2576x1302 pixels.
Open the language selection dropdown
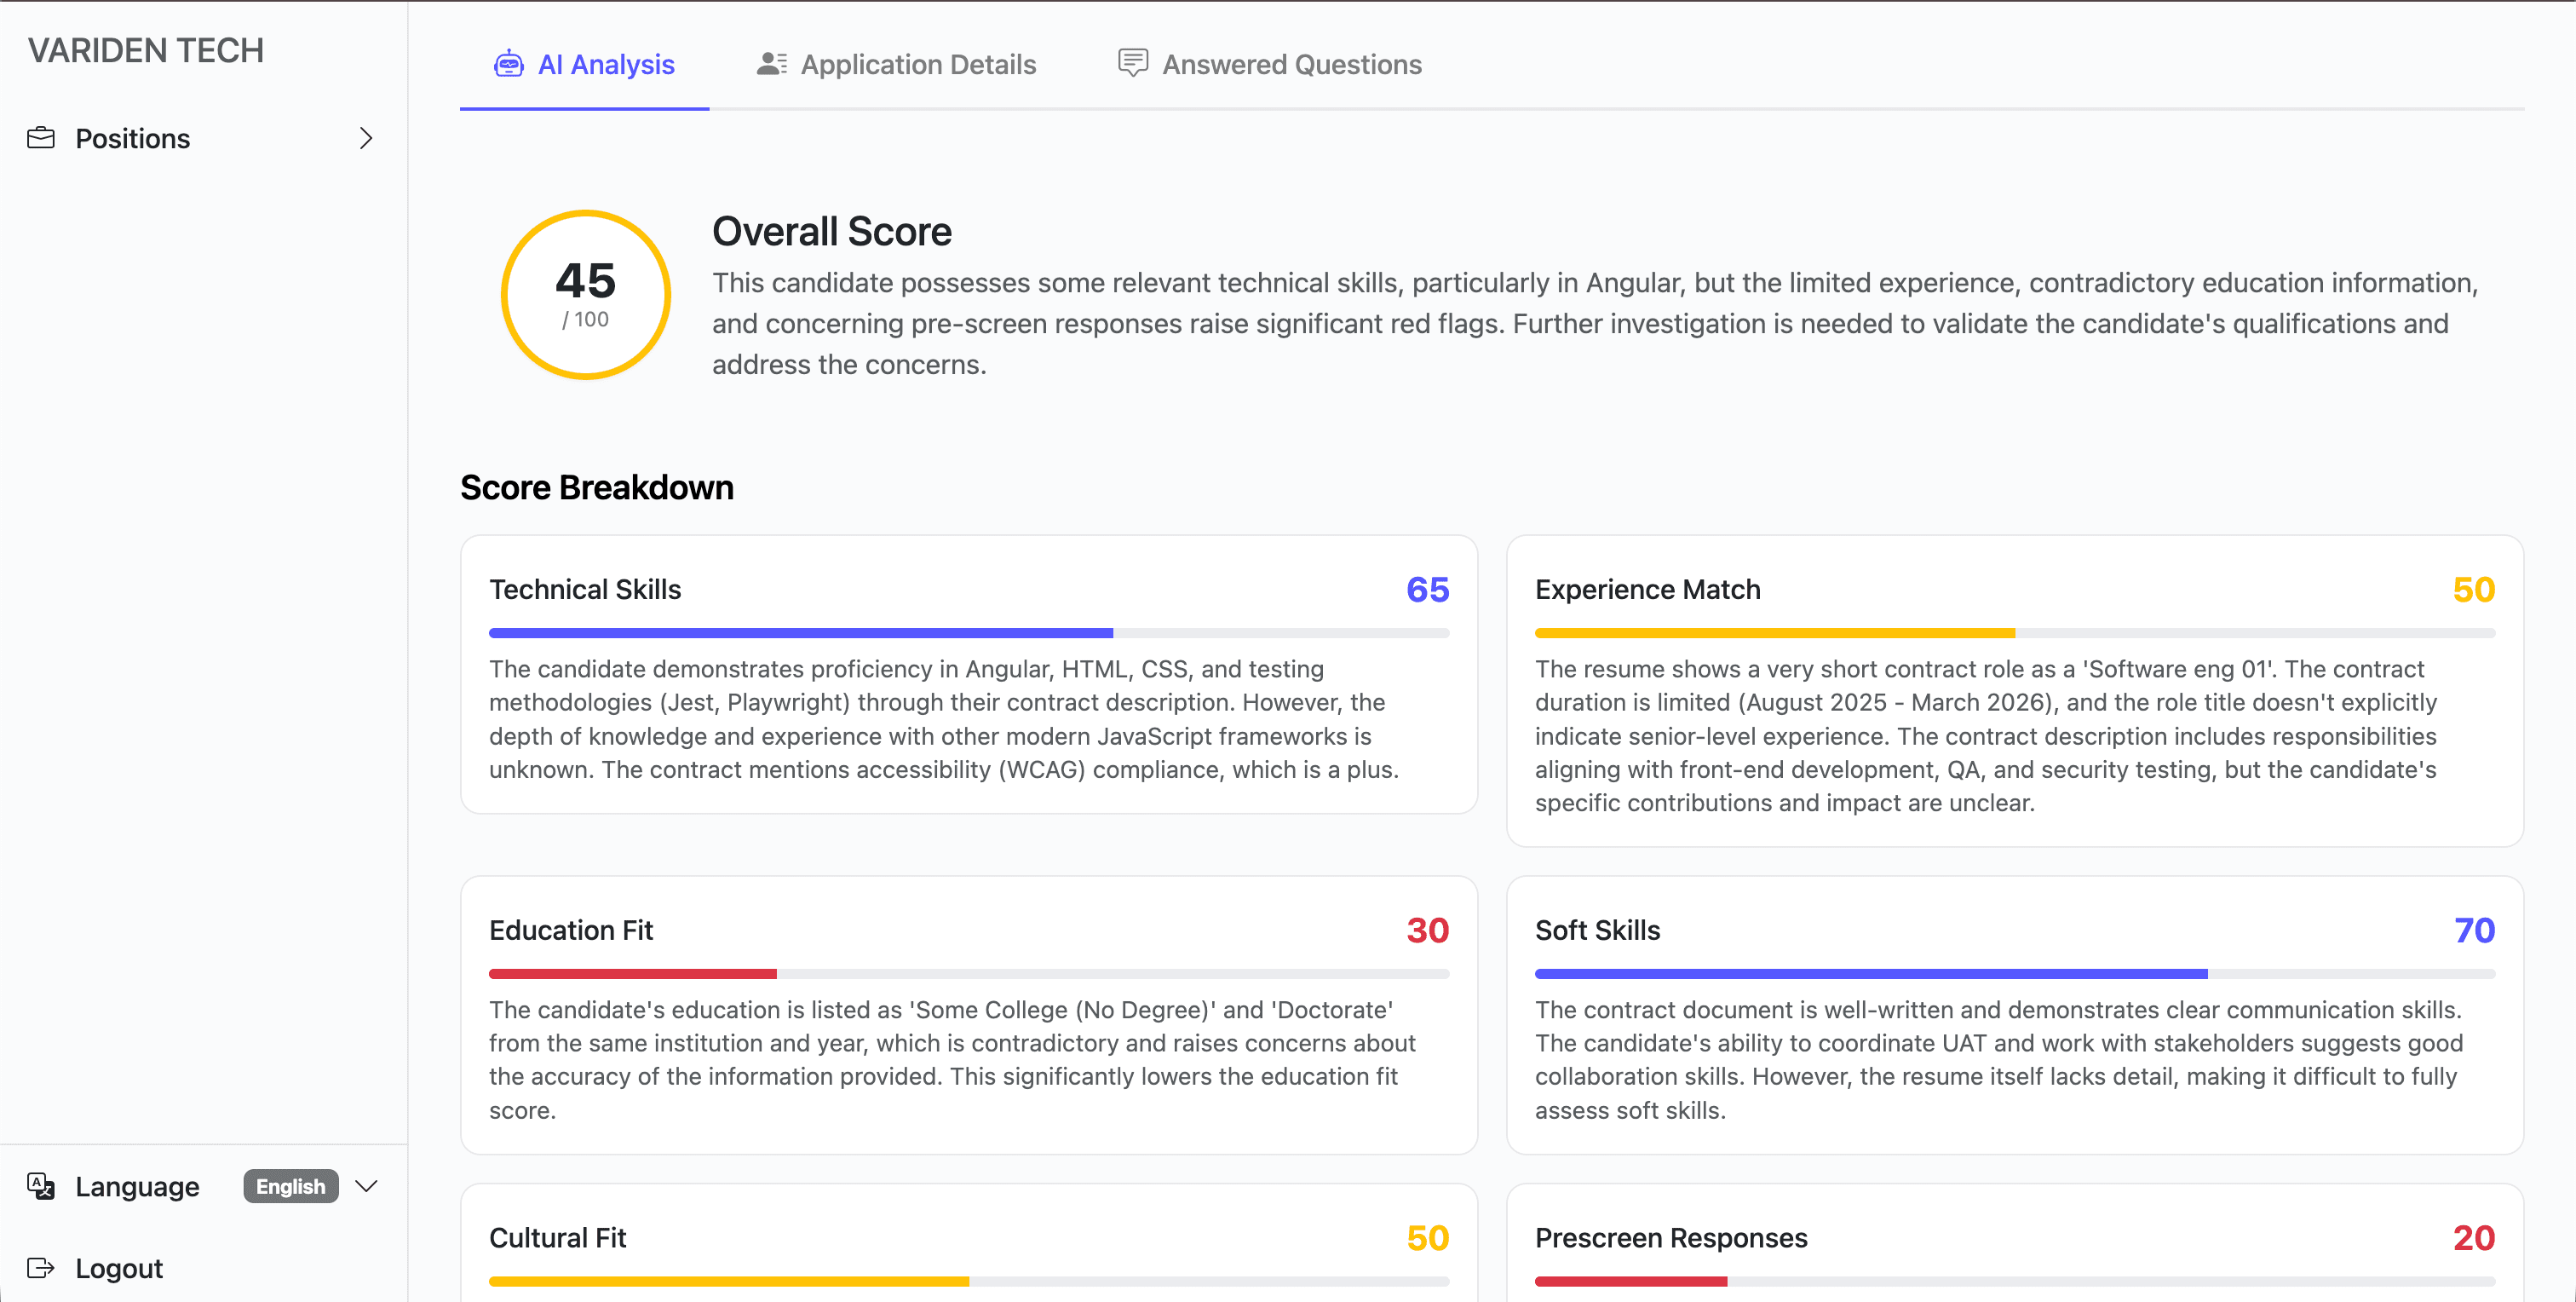pos(366,1186)
